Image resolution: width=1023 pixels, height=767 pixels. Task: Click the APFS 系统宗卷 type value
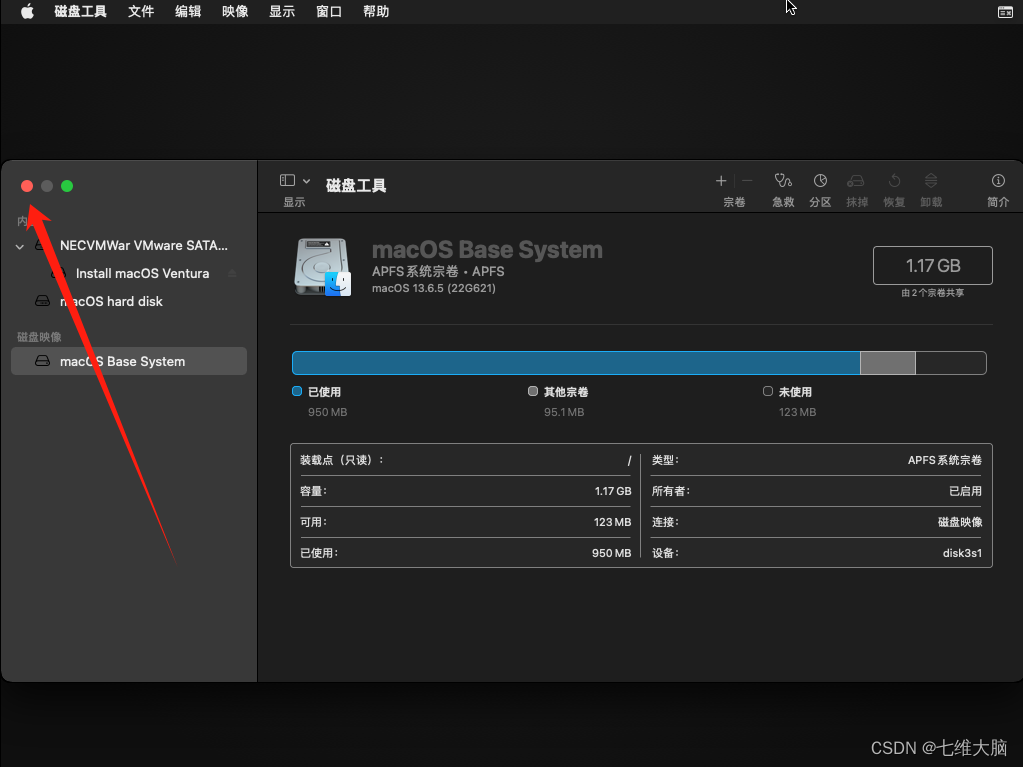point(945,460)
